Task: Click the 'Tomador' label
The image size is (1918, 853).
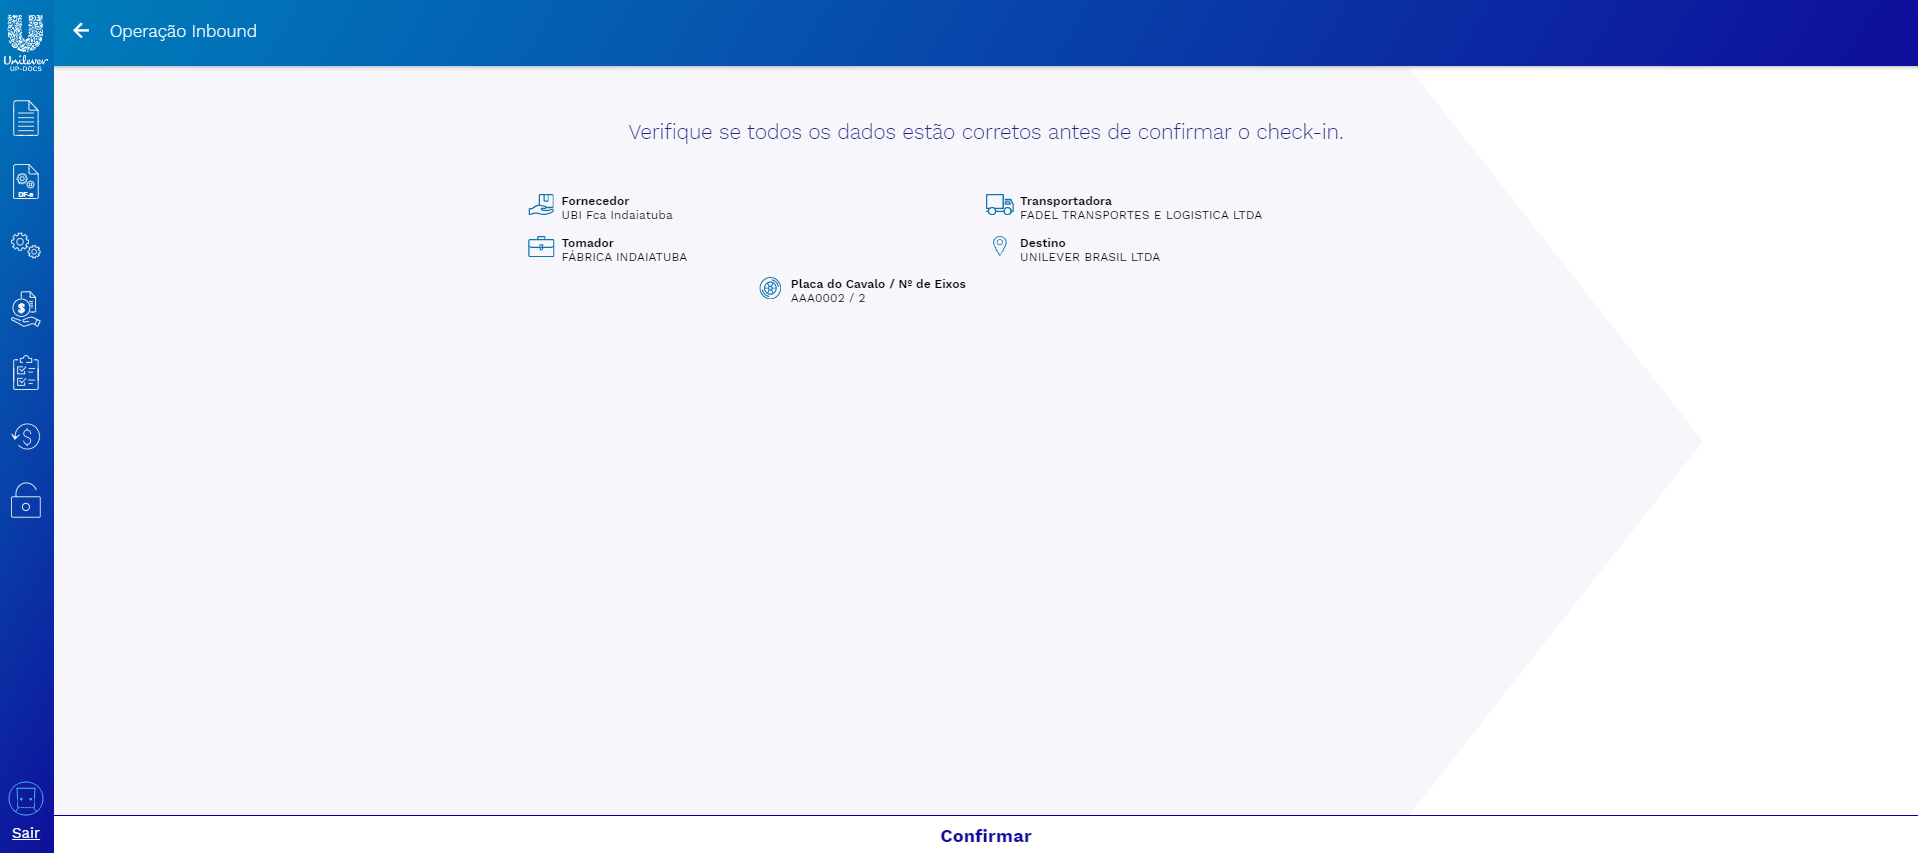Action: [587, 243]
